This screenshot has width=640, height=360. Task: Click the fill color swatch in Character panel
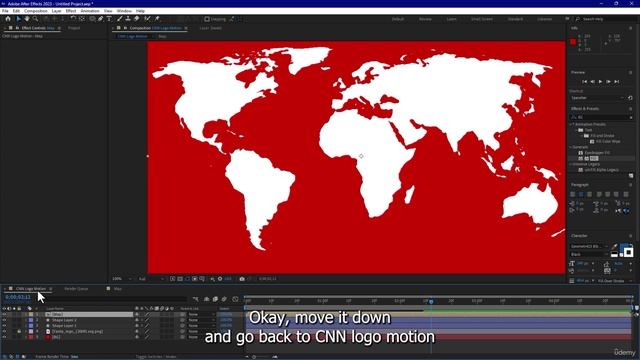click(x=624, y=248)
